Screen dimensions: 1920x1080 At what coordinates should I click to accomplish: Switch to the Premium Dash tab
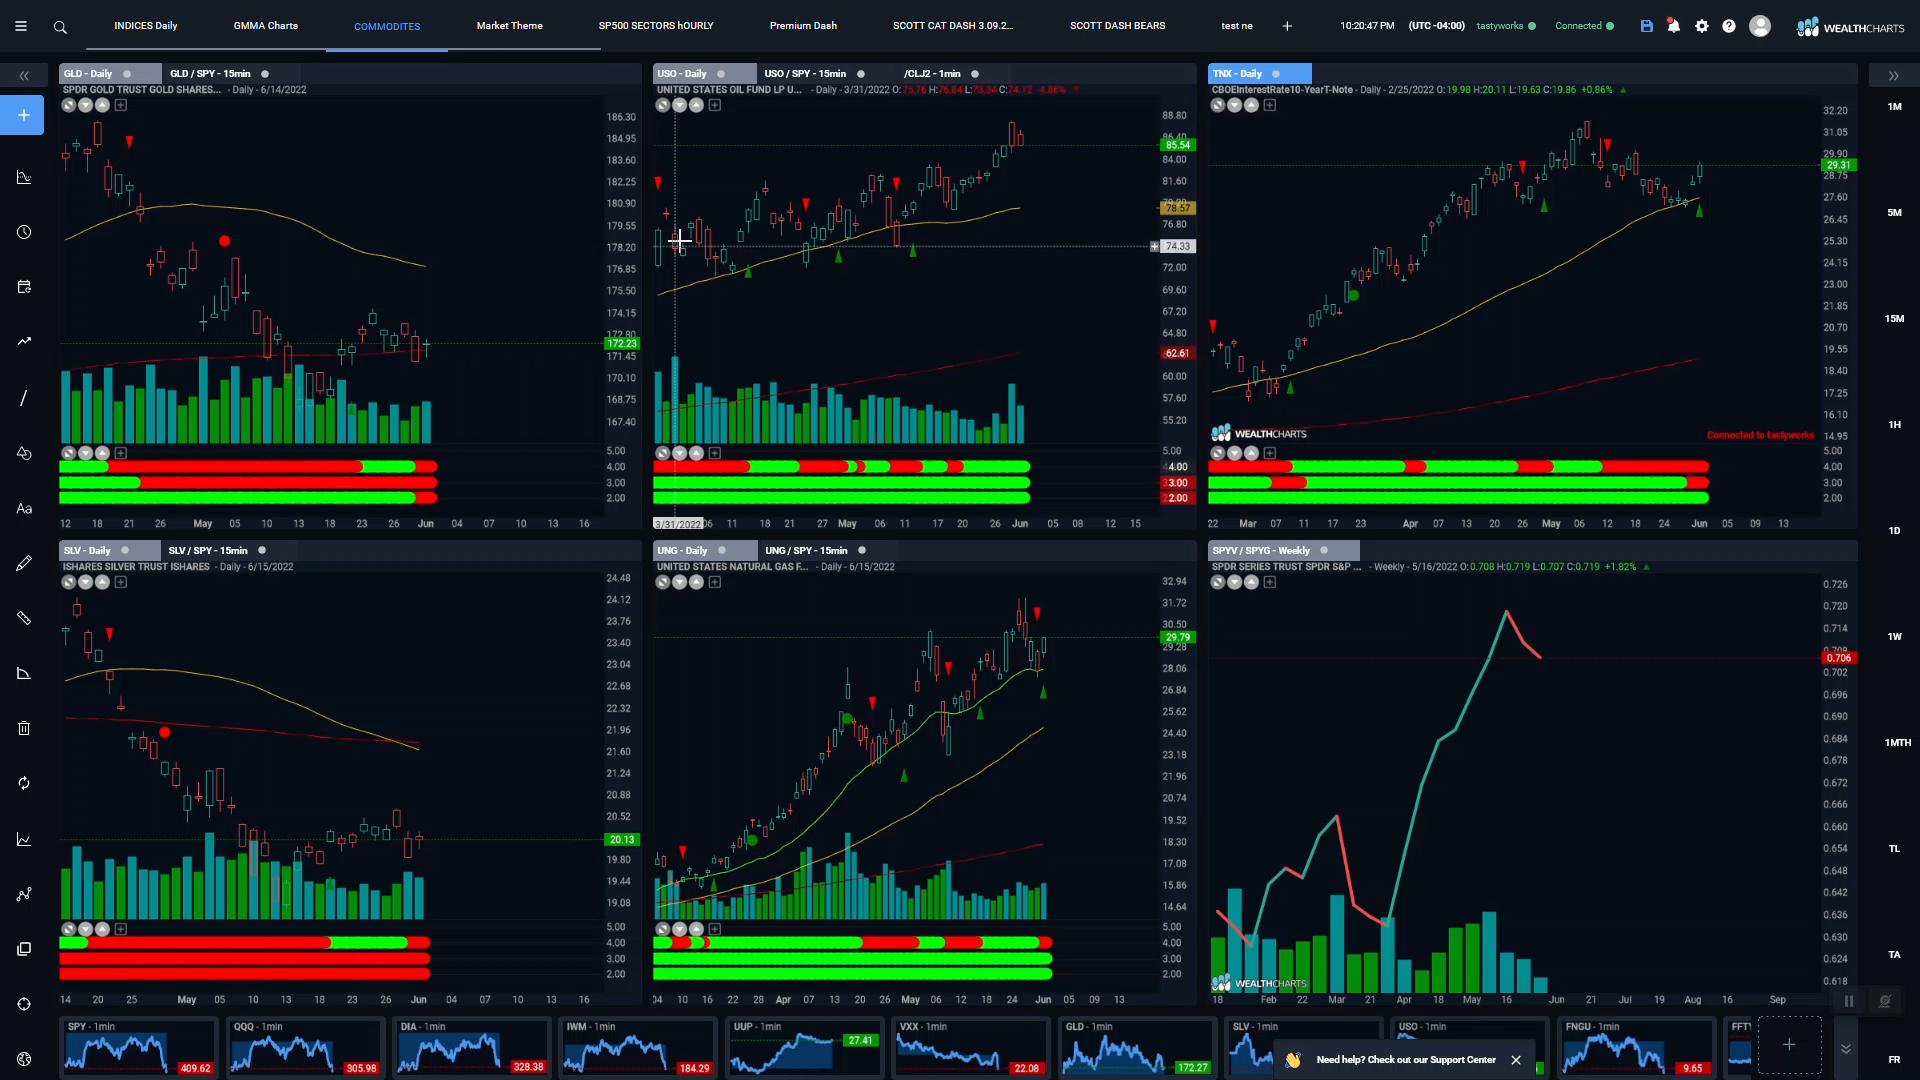point(803,26)
